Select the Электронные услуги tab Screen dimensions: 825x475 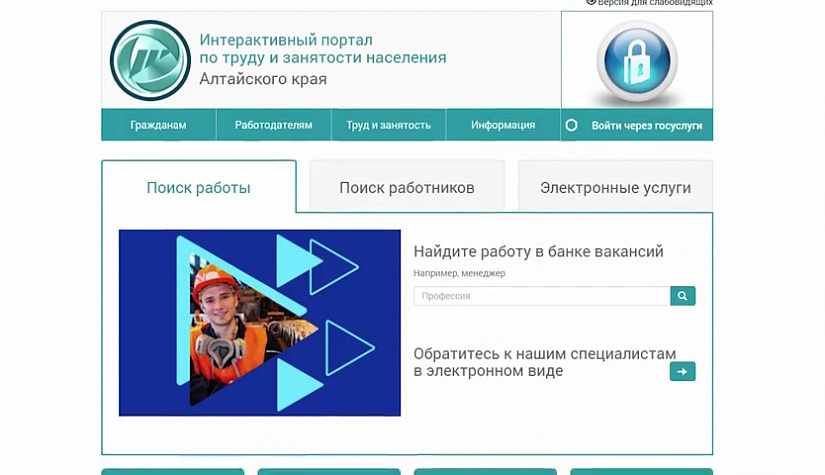pos(615,188)
